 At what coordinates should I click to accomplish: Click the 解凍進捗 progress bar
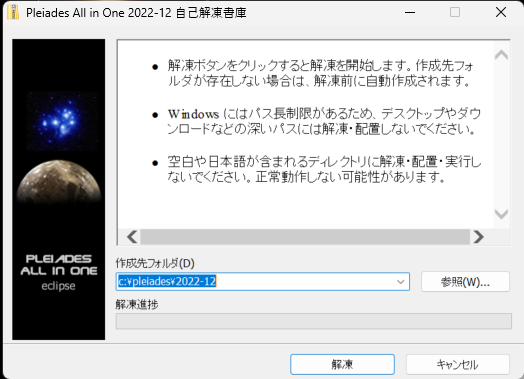click(x=314, y=321)
